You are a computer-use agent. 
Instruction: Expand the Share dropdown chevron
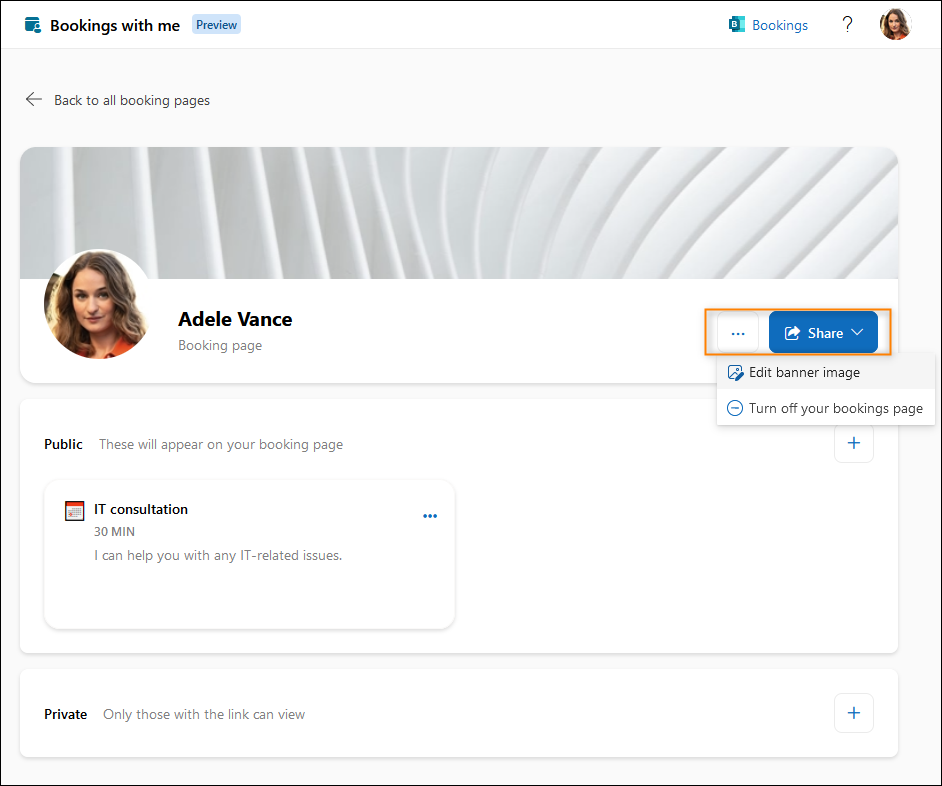(857, 332)
